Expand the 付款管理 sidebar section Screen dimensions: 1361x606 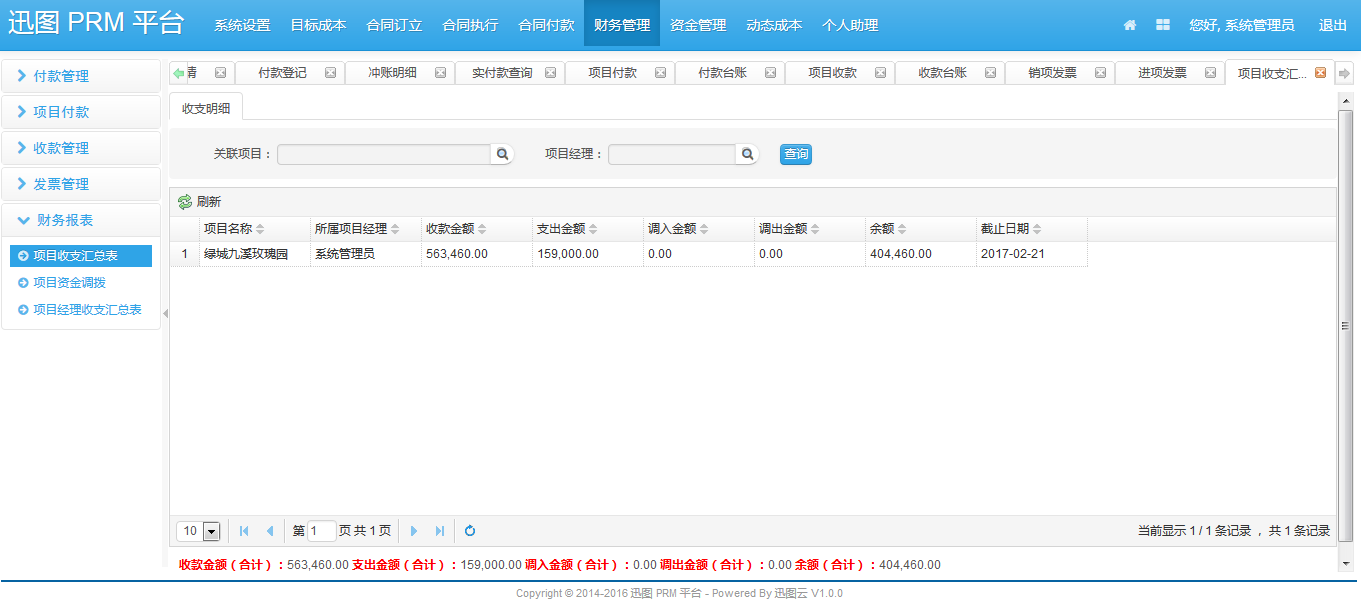point(80,76)
